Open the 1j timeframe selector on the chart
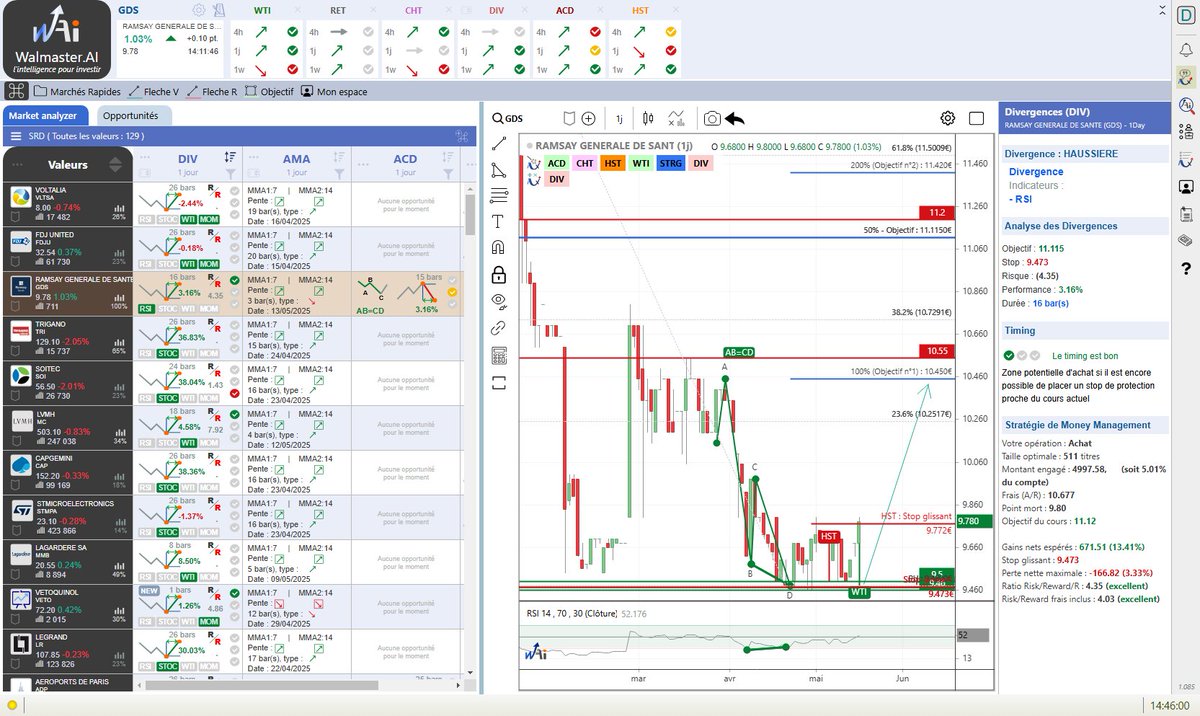Viewport: 1200px width, 716px height. pos(619,118)
